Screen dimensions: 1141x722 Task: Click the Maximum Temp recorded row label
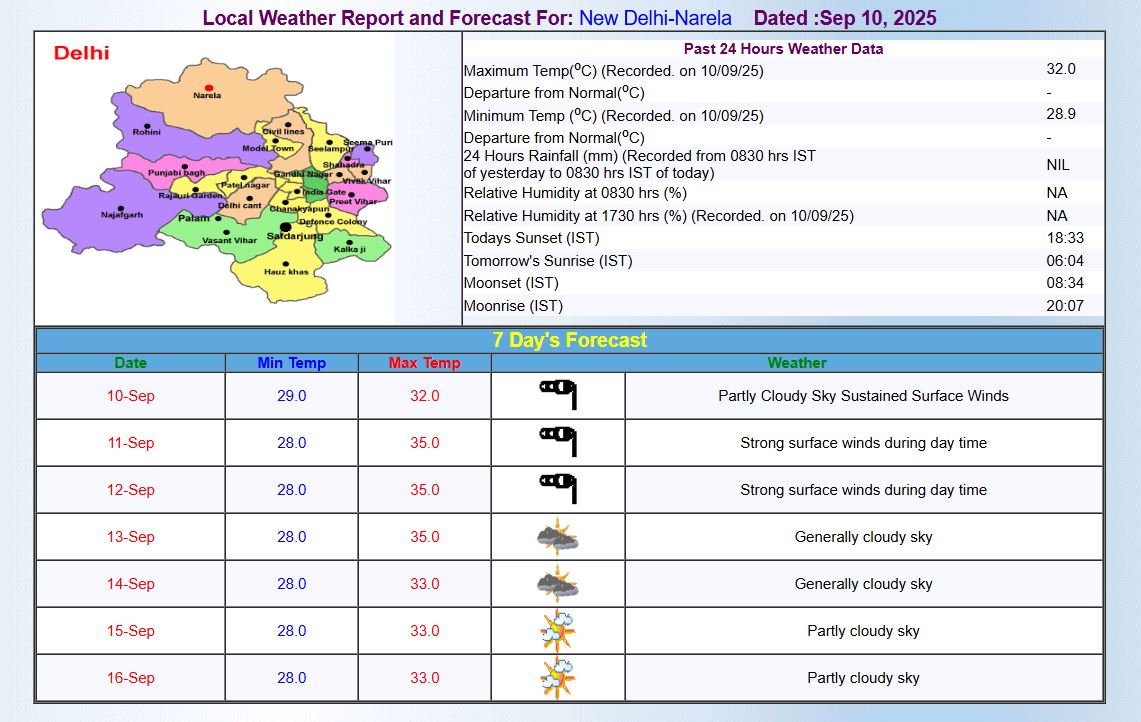point(613,71)
